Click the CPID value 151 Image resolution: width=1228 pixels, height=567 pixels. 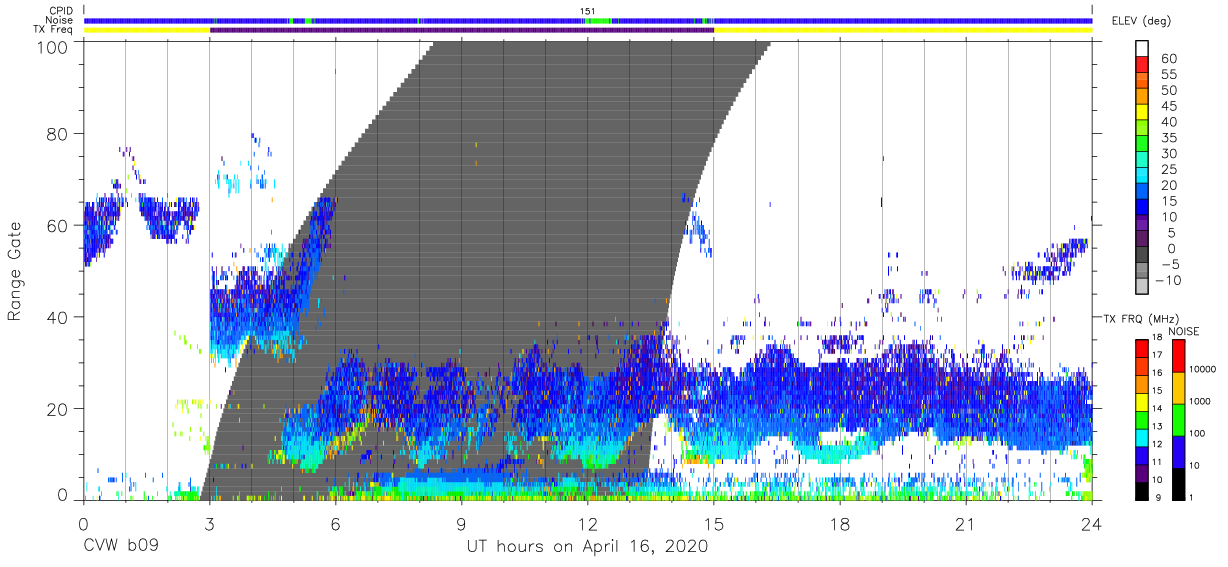[x=588, y=11]
